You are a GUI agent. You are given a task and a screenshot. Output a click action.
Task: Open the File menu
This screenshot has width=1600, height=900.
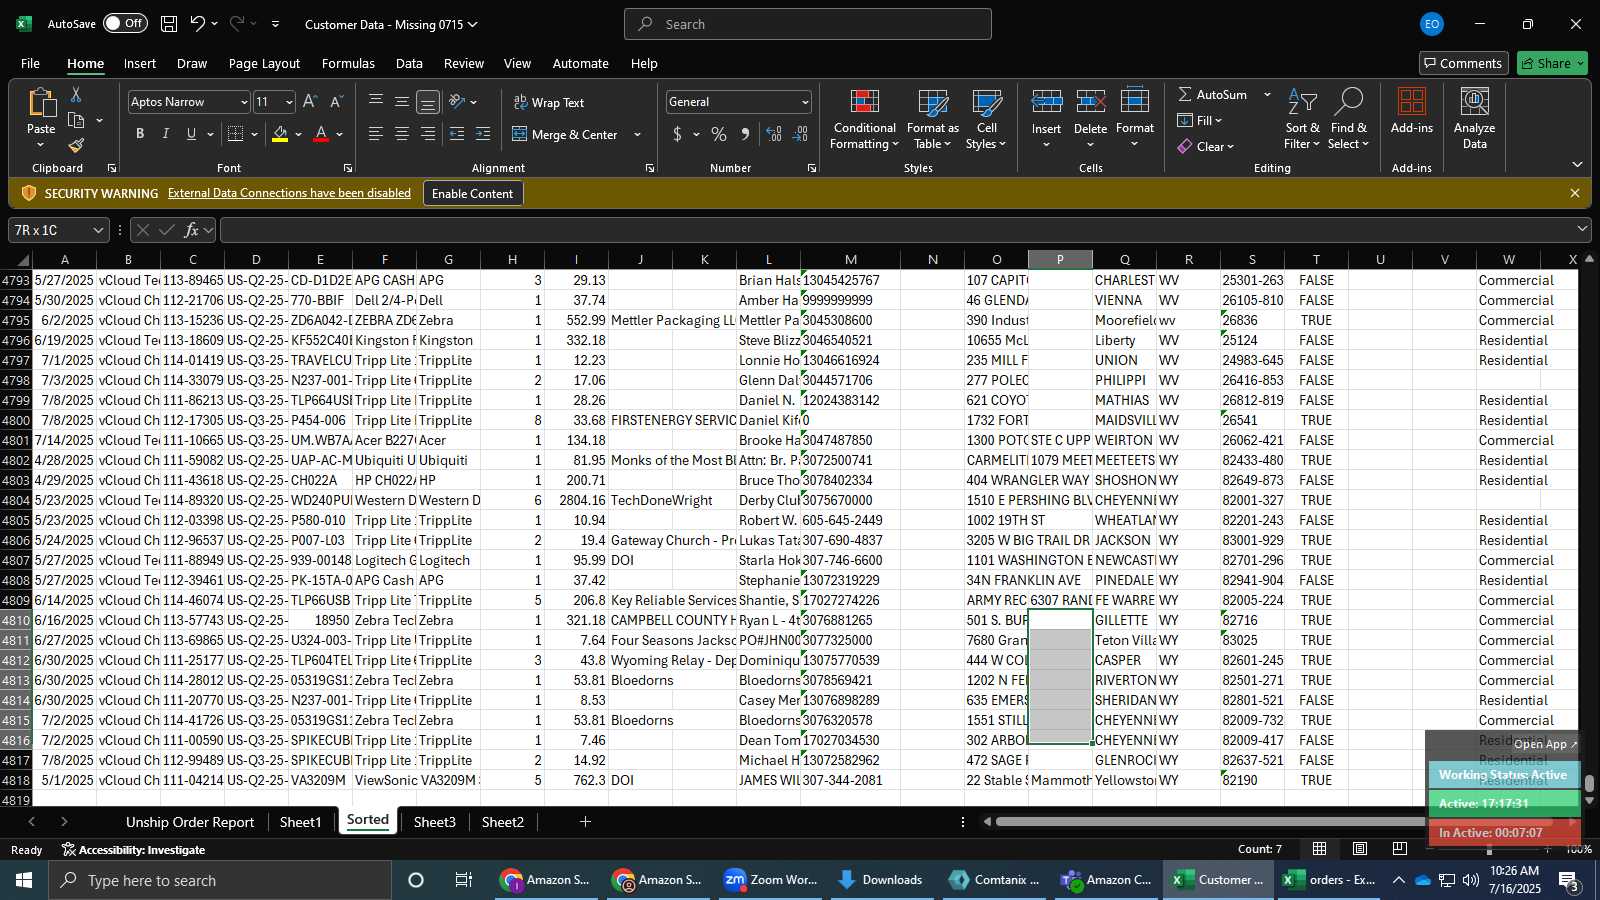click(x=30, y=63)
